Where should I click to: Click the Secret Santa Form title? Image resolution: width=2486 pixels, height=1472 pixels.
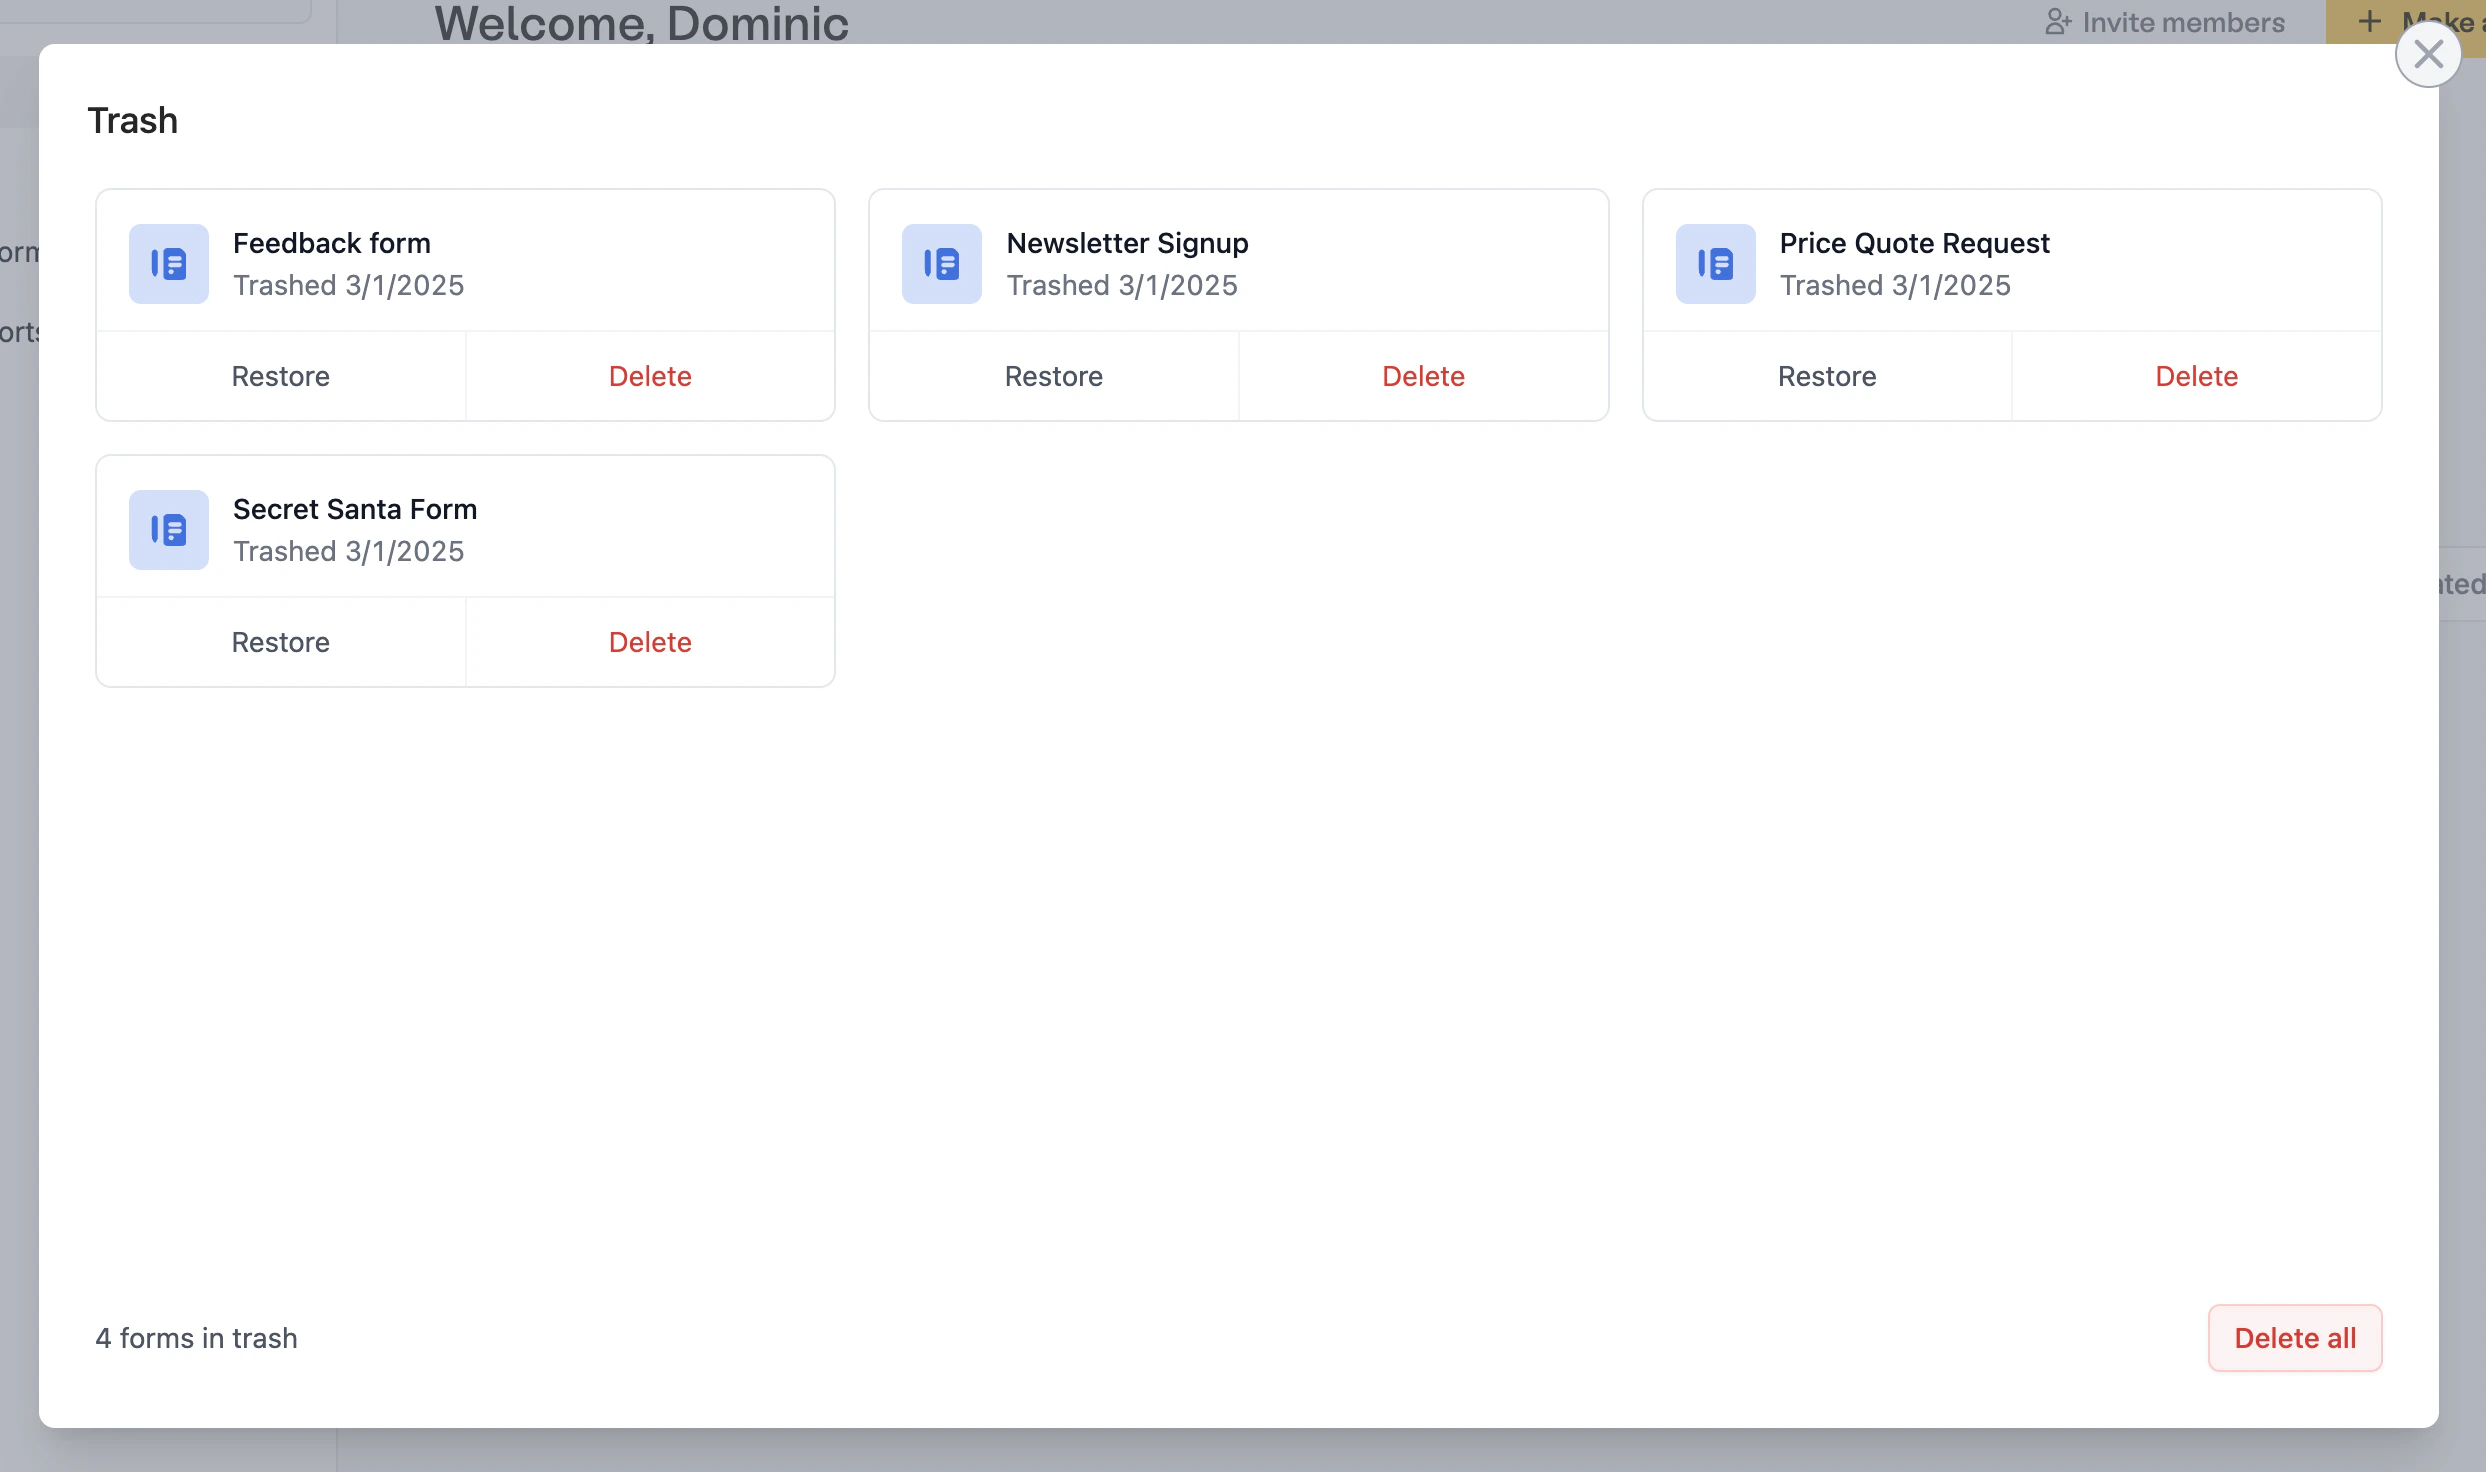tap(354, 509)
